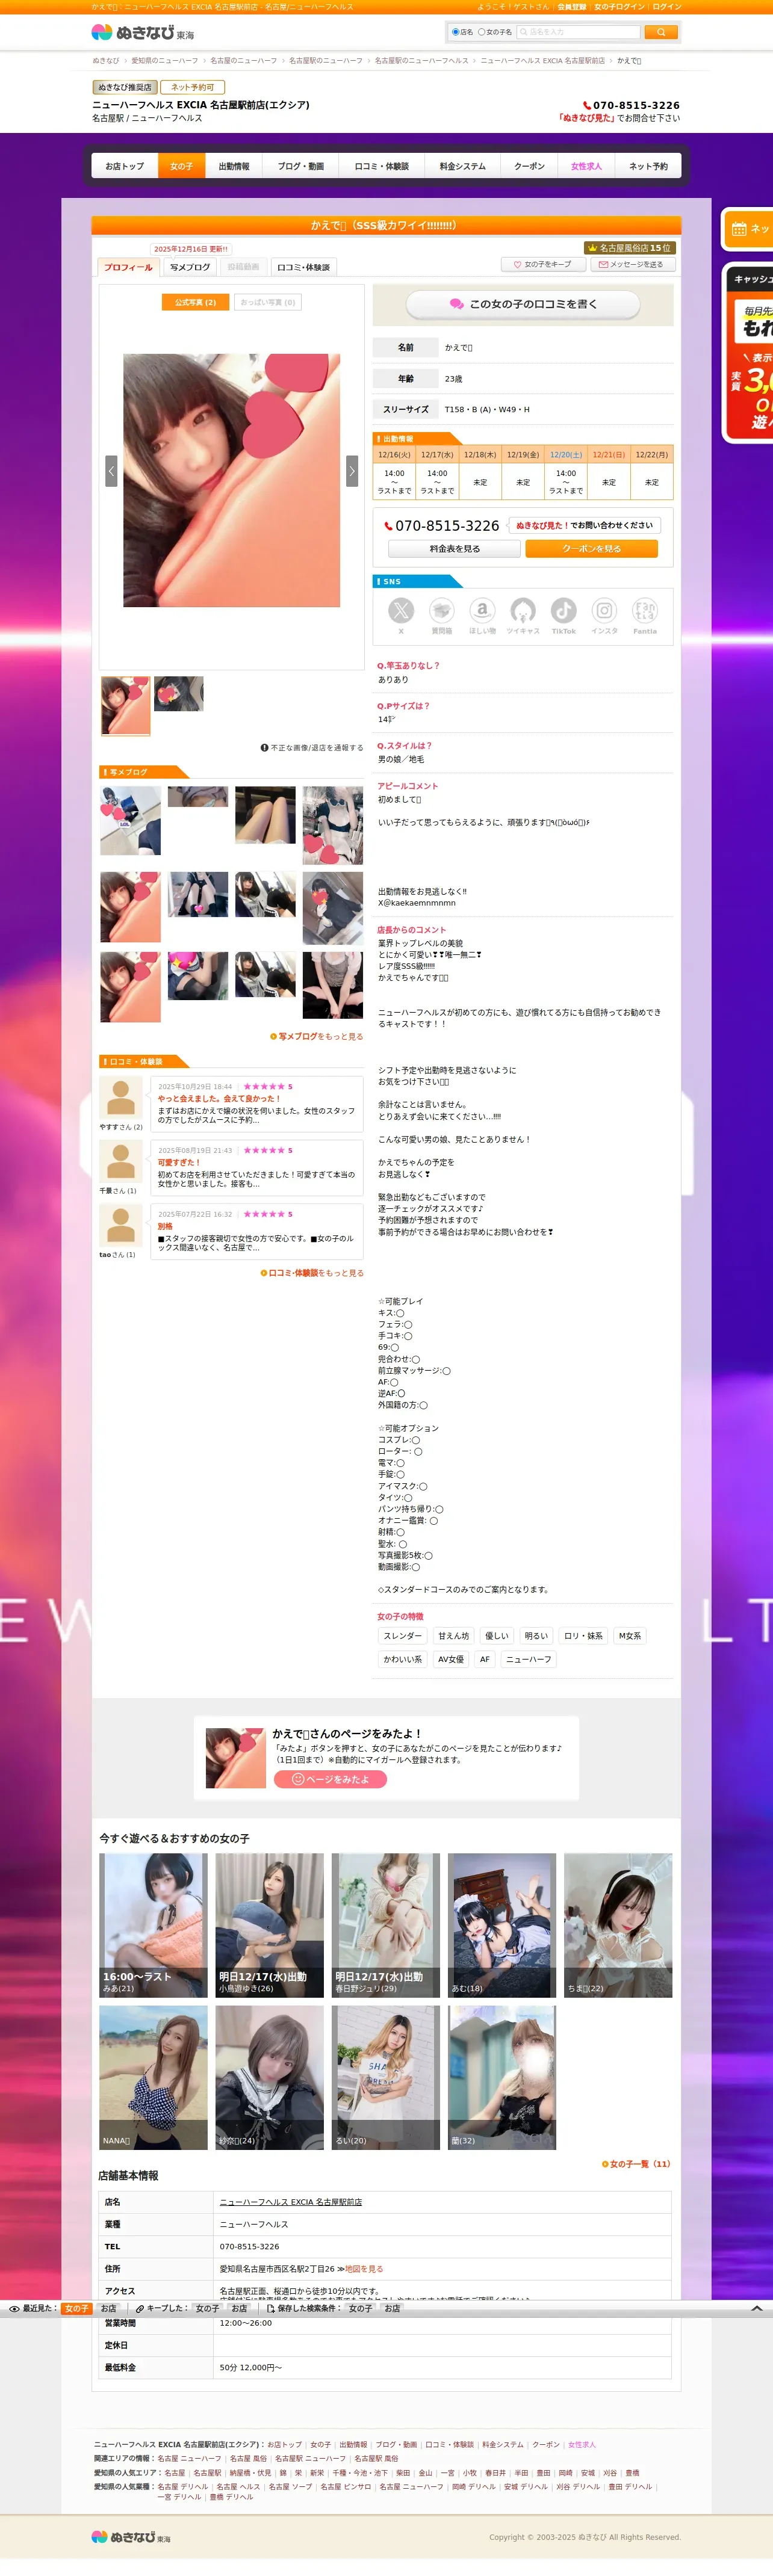Click the orange クーポンを見る button

(x=591, y=549)
